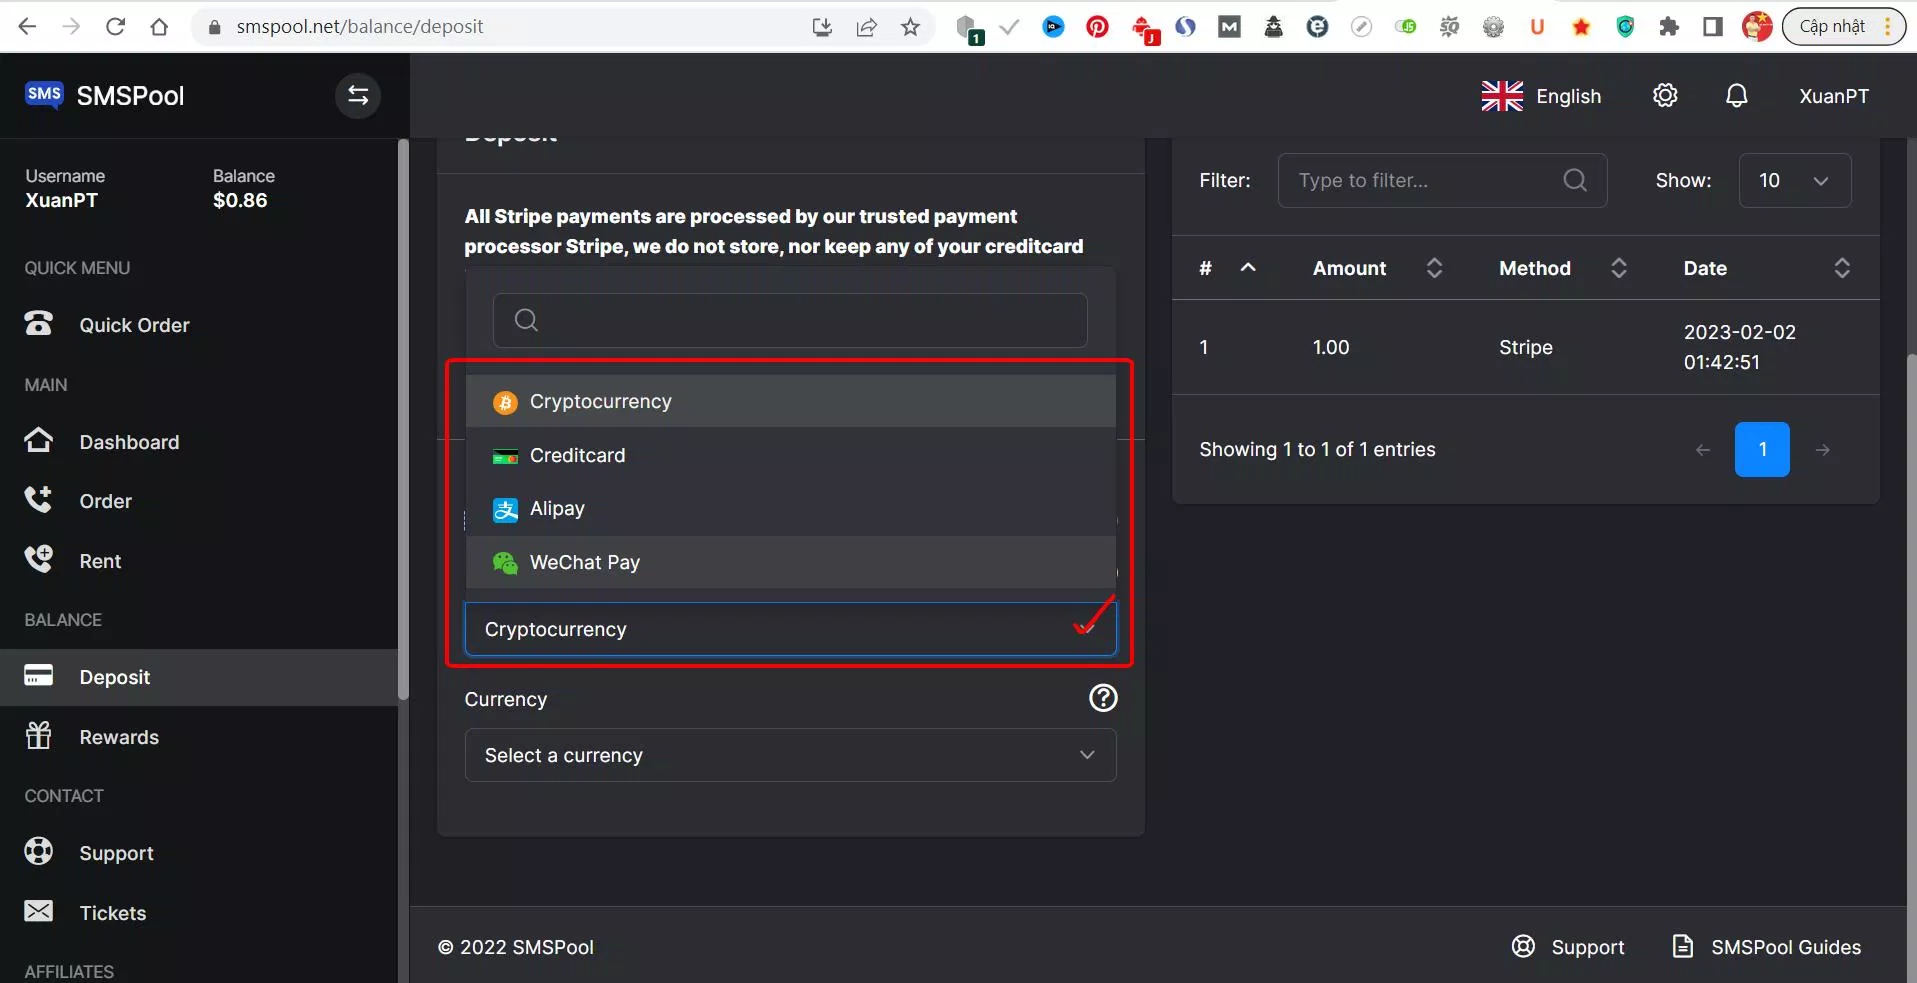The image size is (1917, 983).
Task: Open the Select a currency dropdown
Action: (x=790, y=755)
